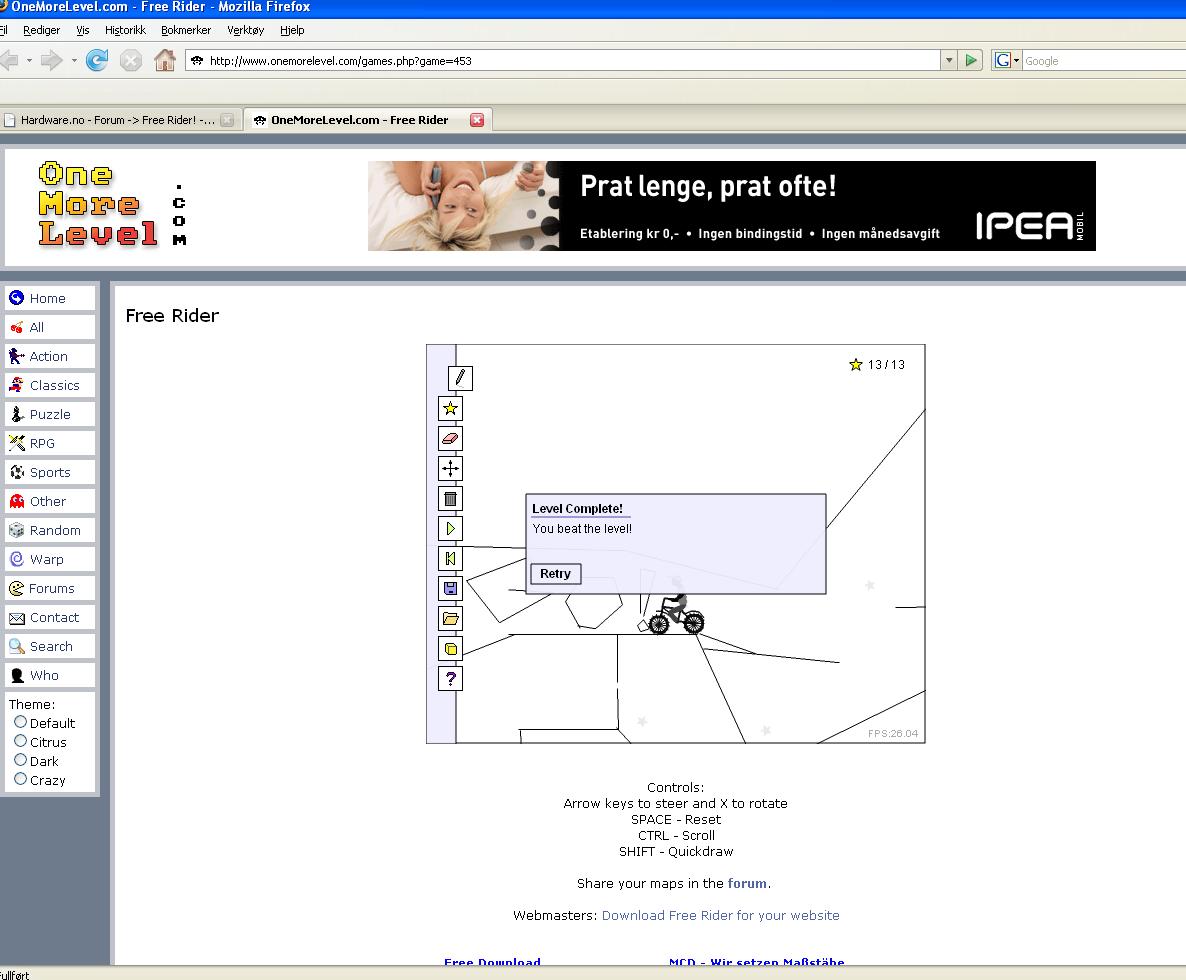The width and height of the screenshot is (1186, 980).
Task: Select the Dark theme radio button
Action: point(20,760)
